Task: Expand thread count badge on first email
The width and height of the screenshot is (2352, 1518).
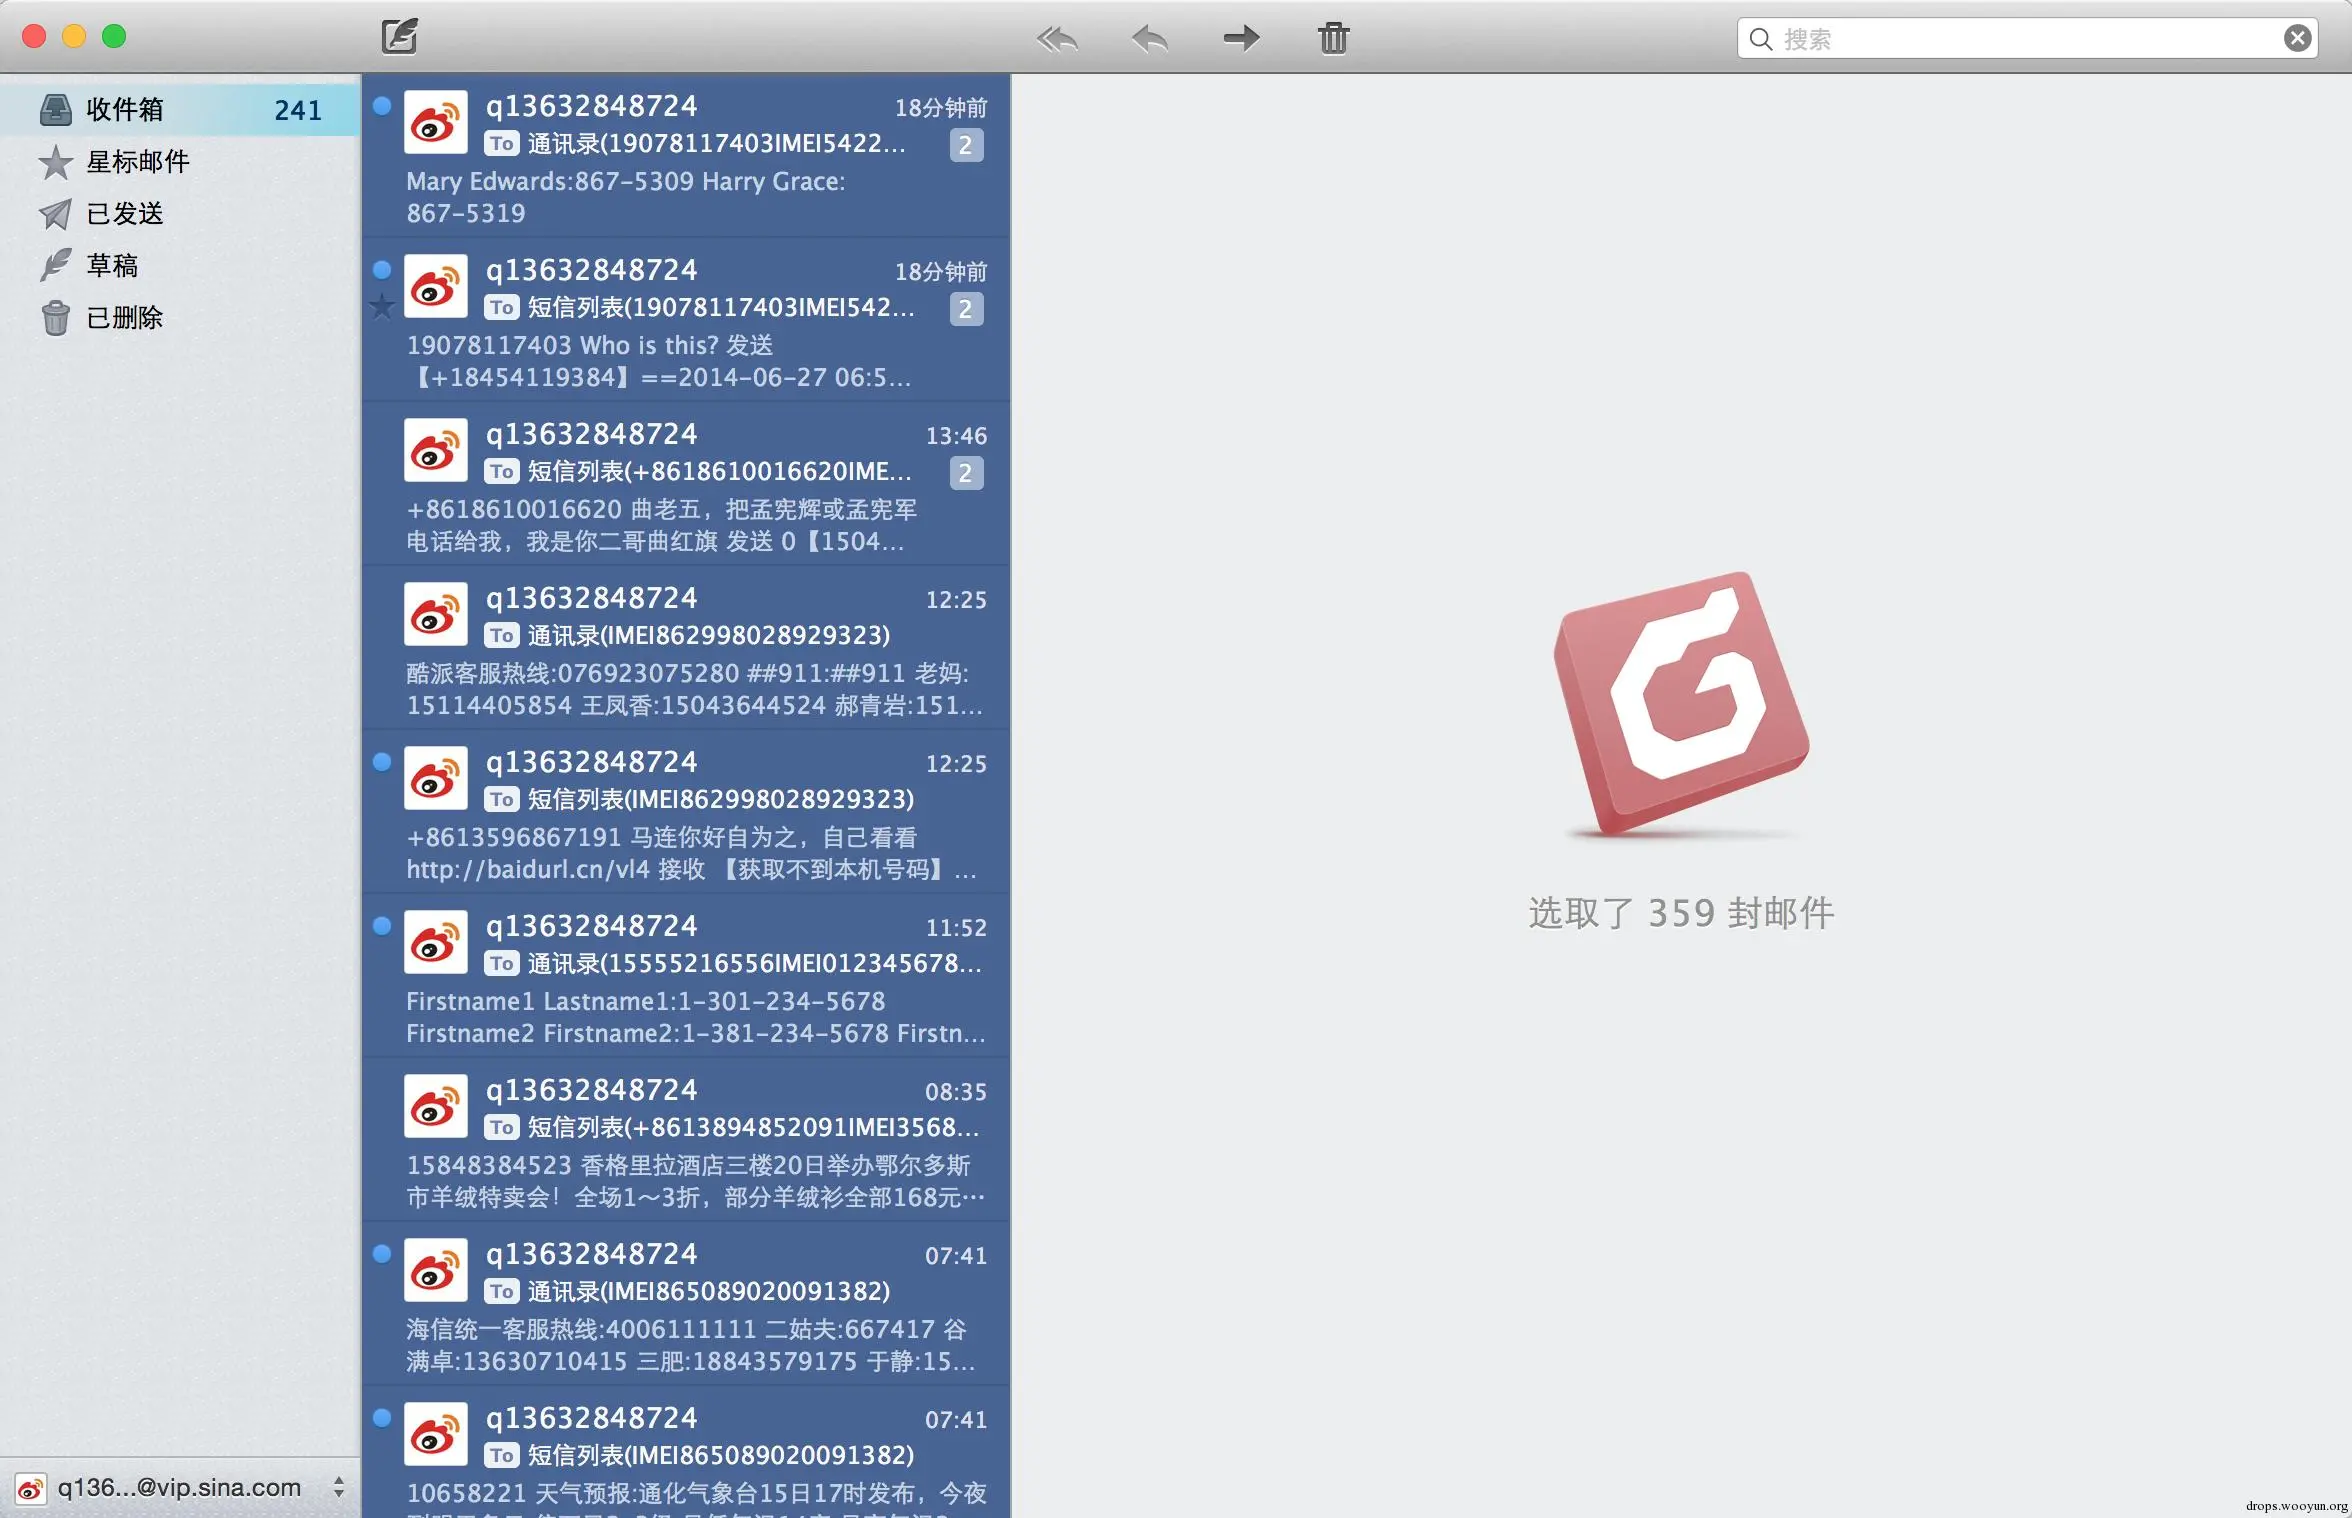Action: click(965, 145)
